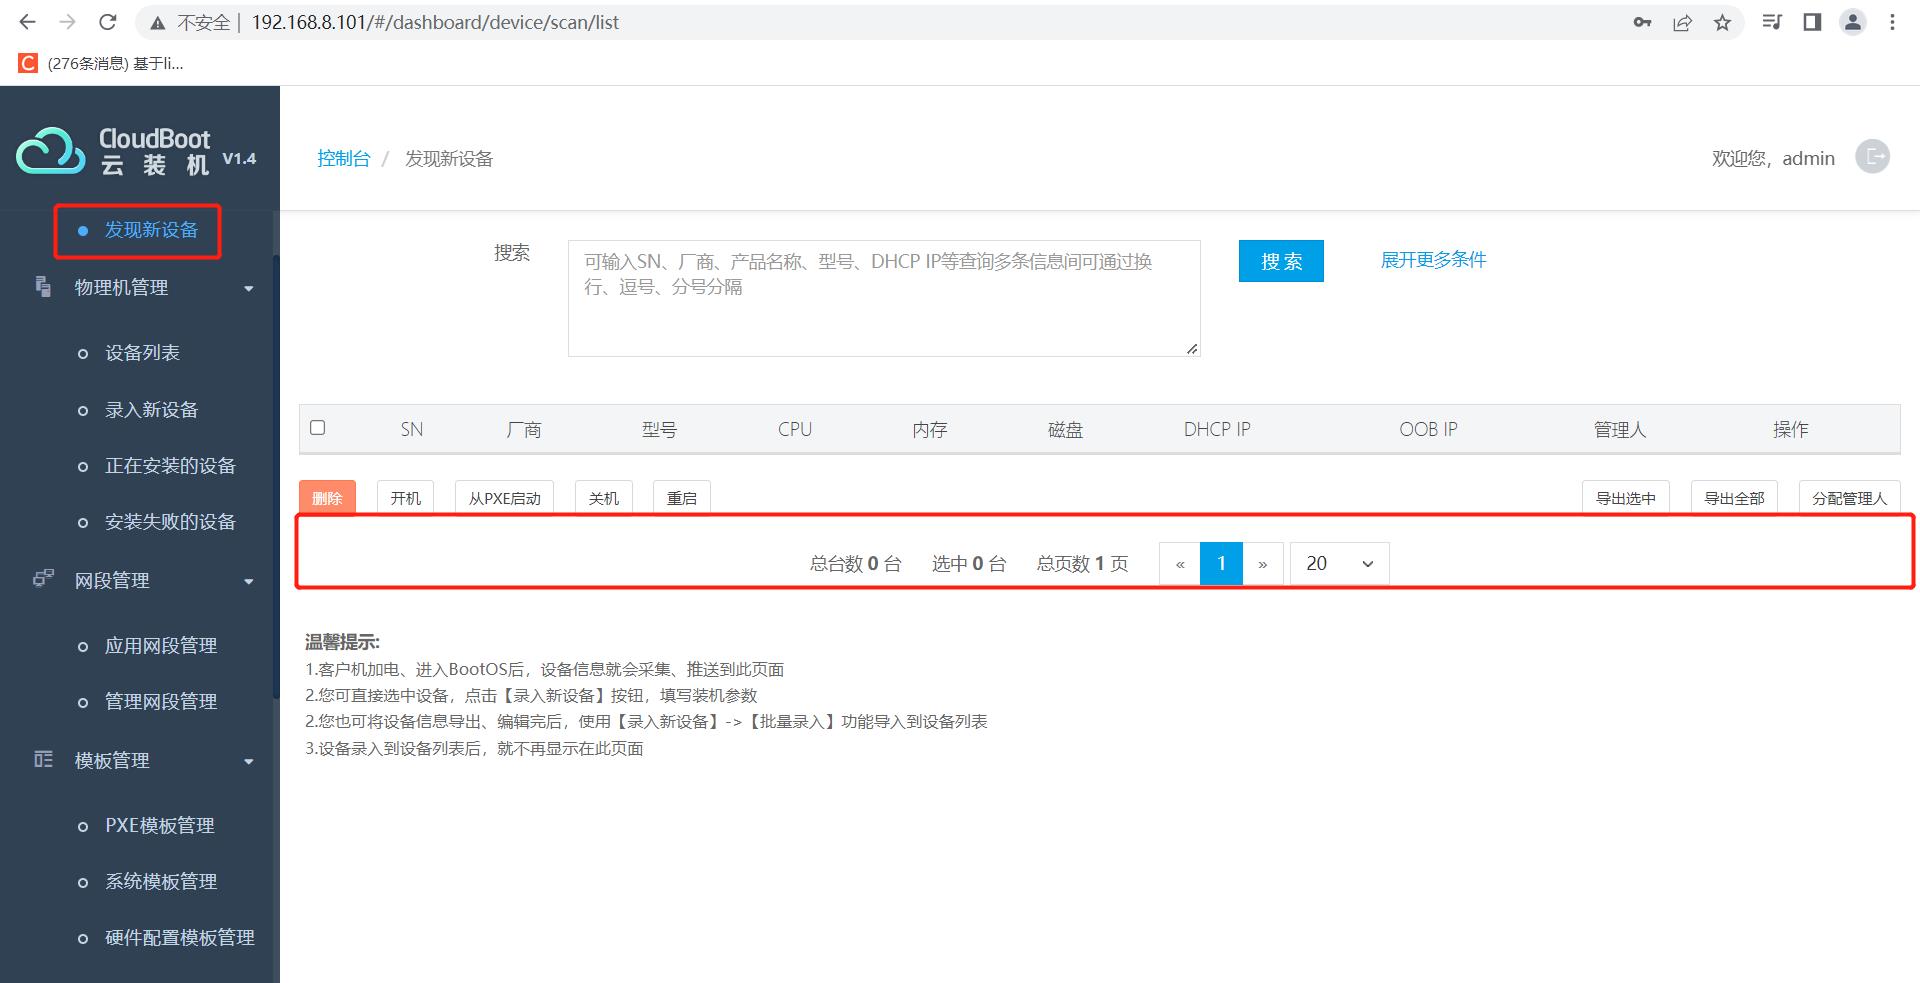Click the 开机 power-on button

405,497
